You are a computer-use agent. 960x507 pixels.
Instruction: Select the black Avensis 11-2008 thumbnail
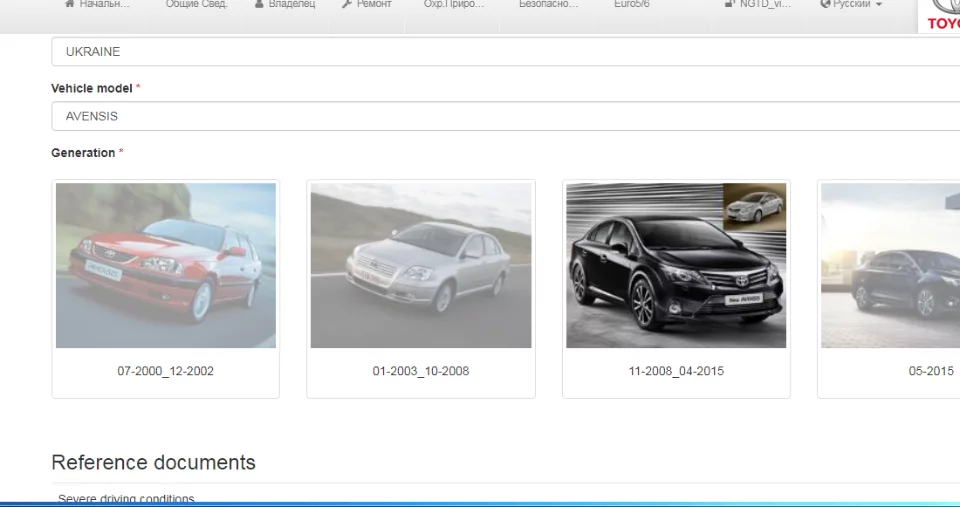676,266
